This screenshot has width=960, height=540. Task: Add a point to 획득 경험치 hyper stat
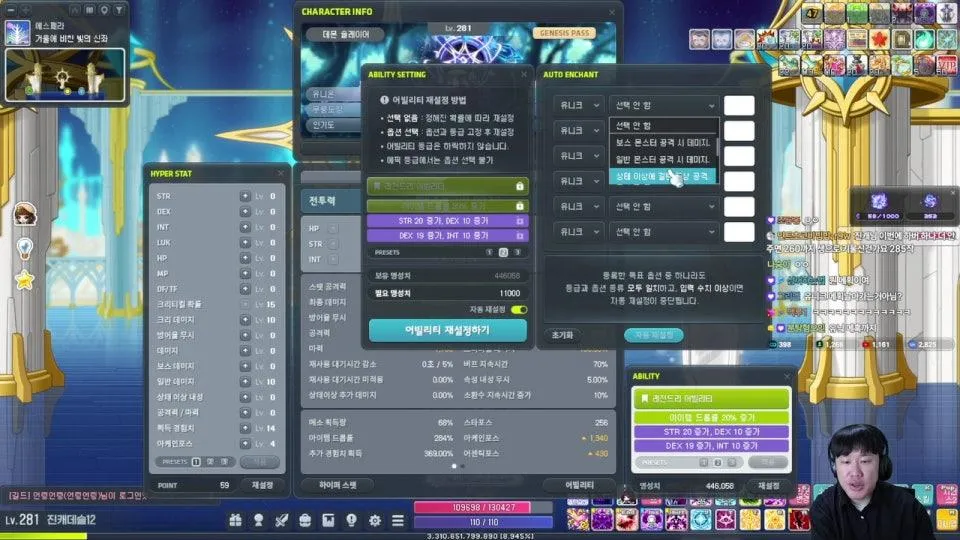[245, 427]
